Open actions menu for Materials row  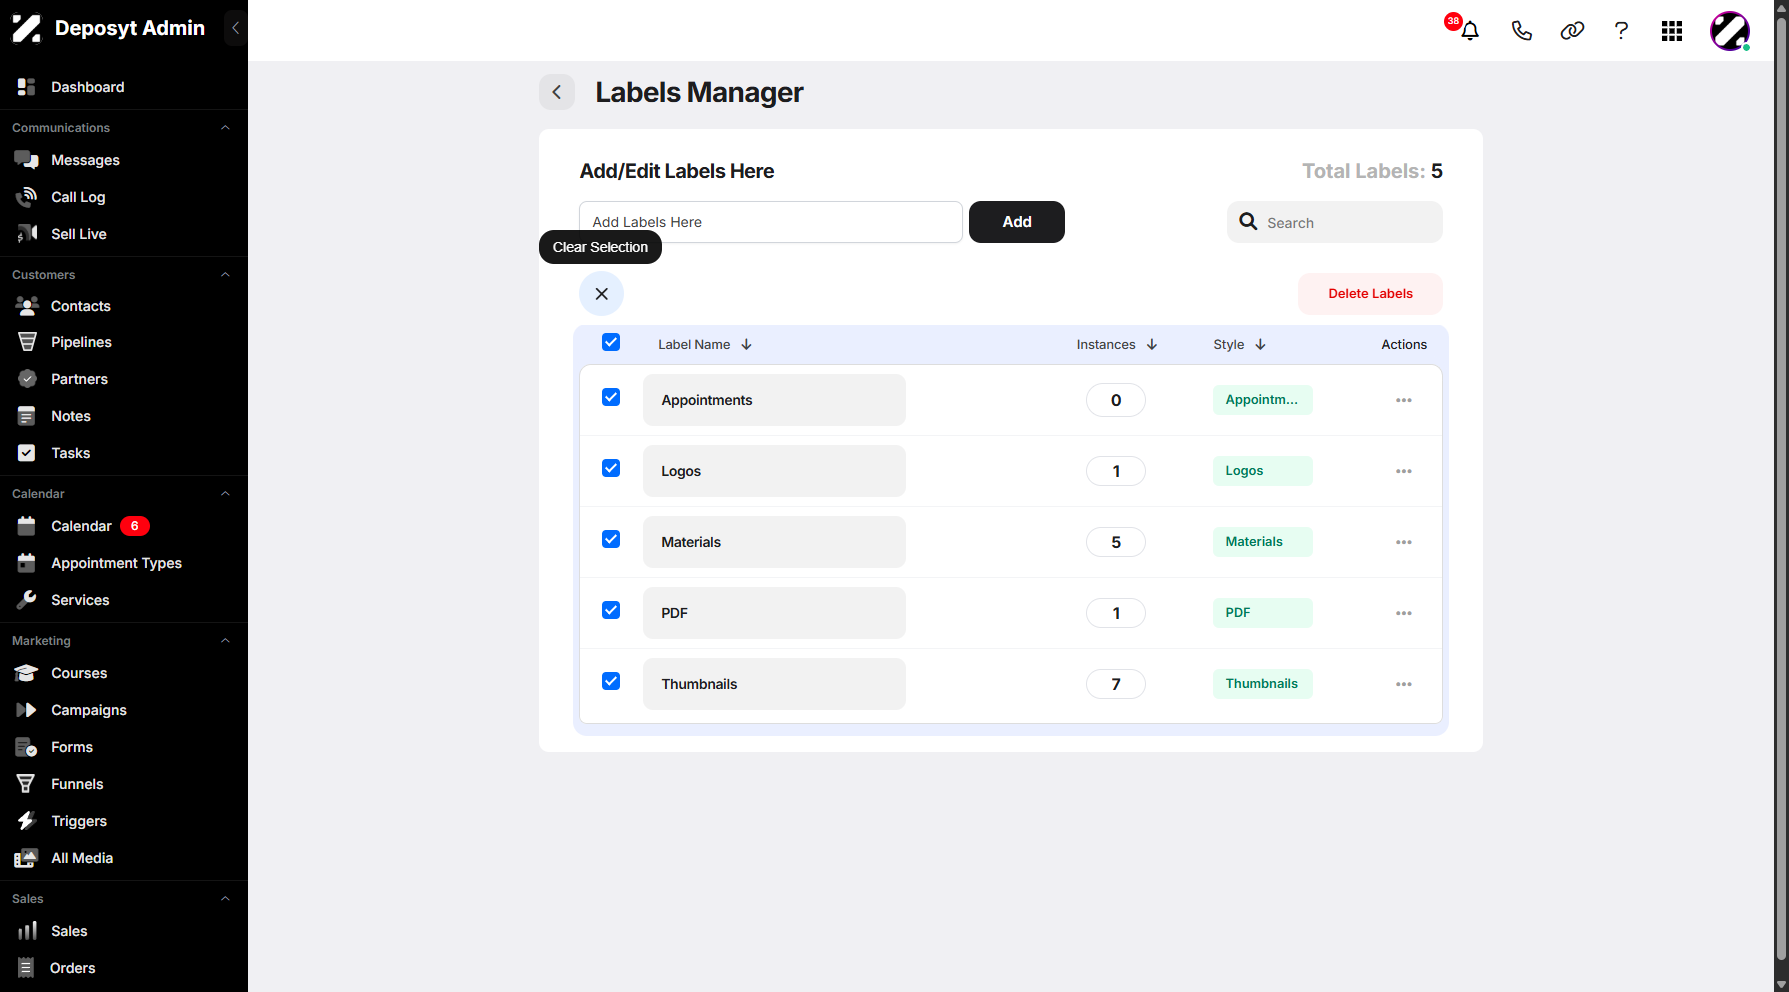1404,542
